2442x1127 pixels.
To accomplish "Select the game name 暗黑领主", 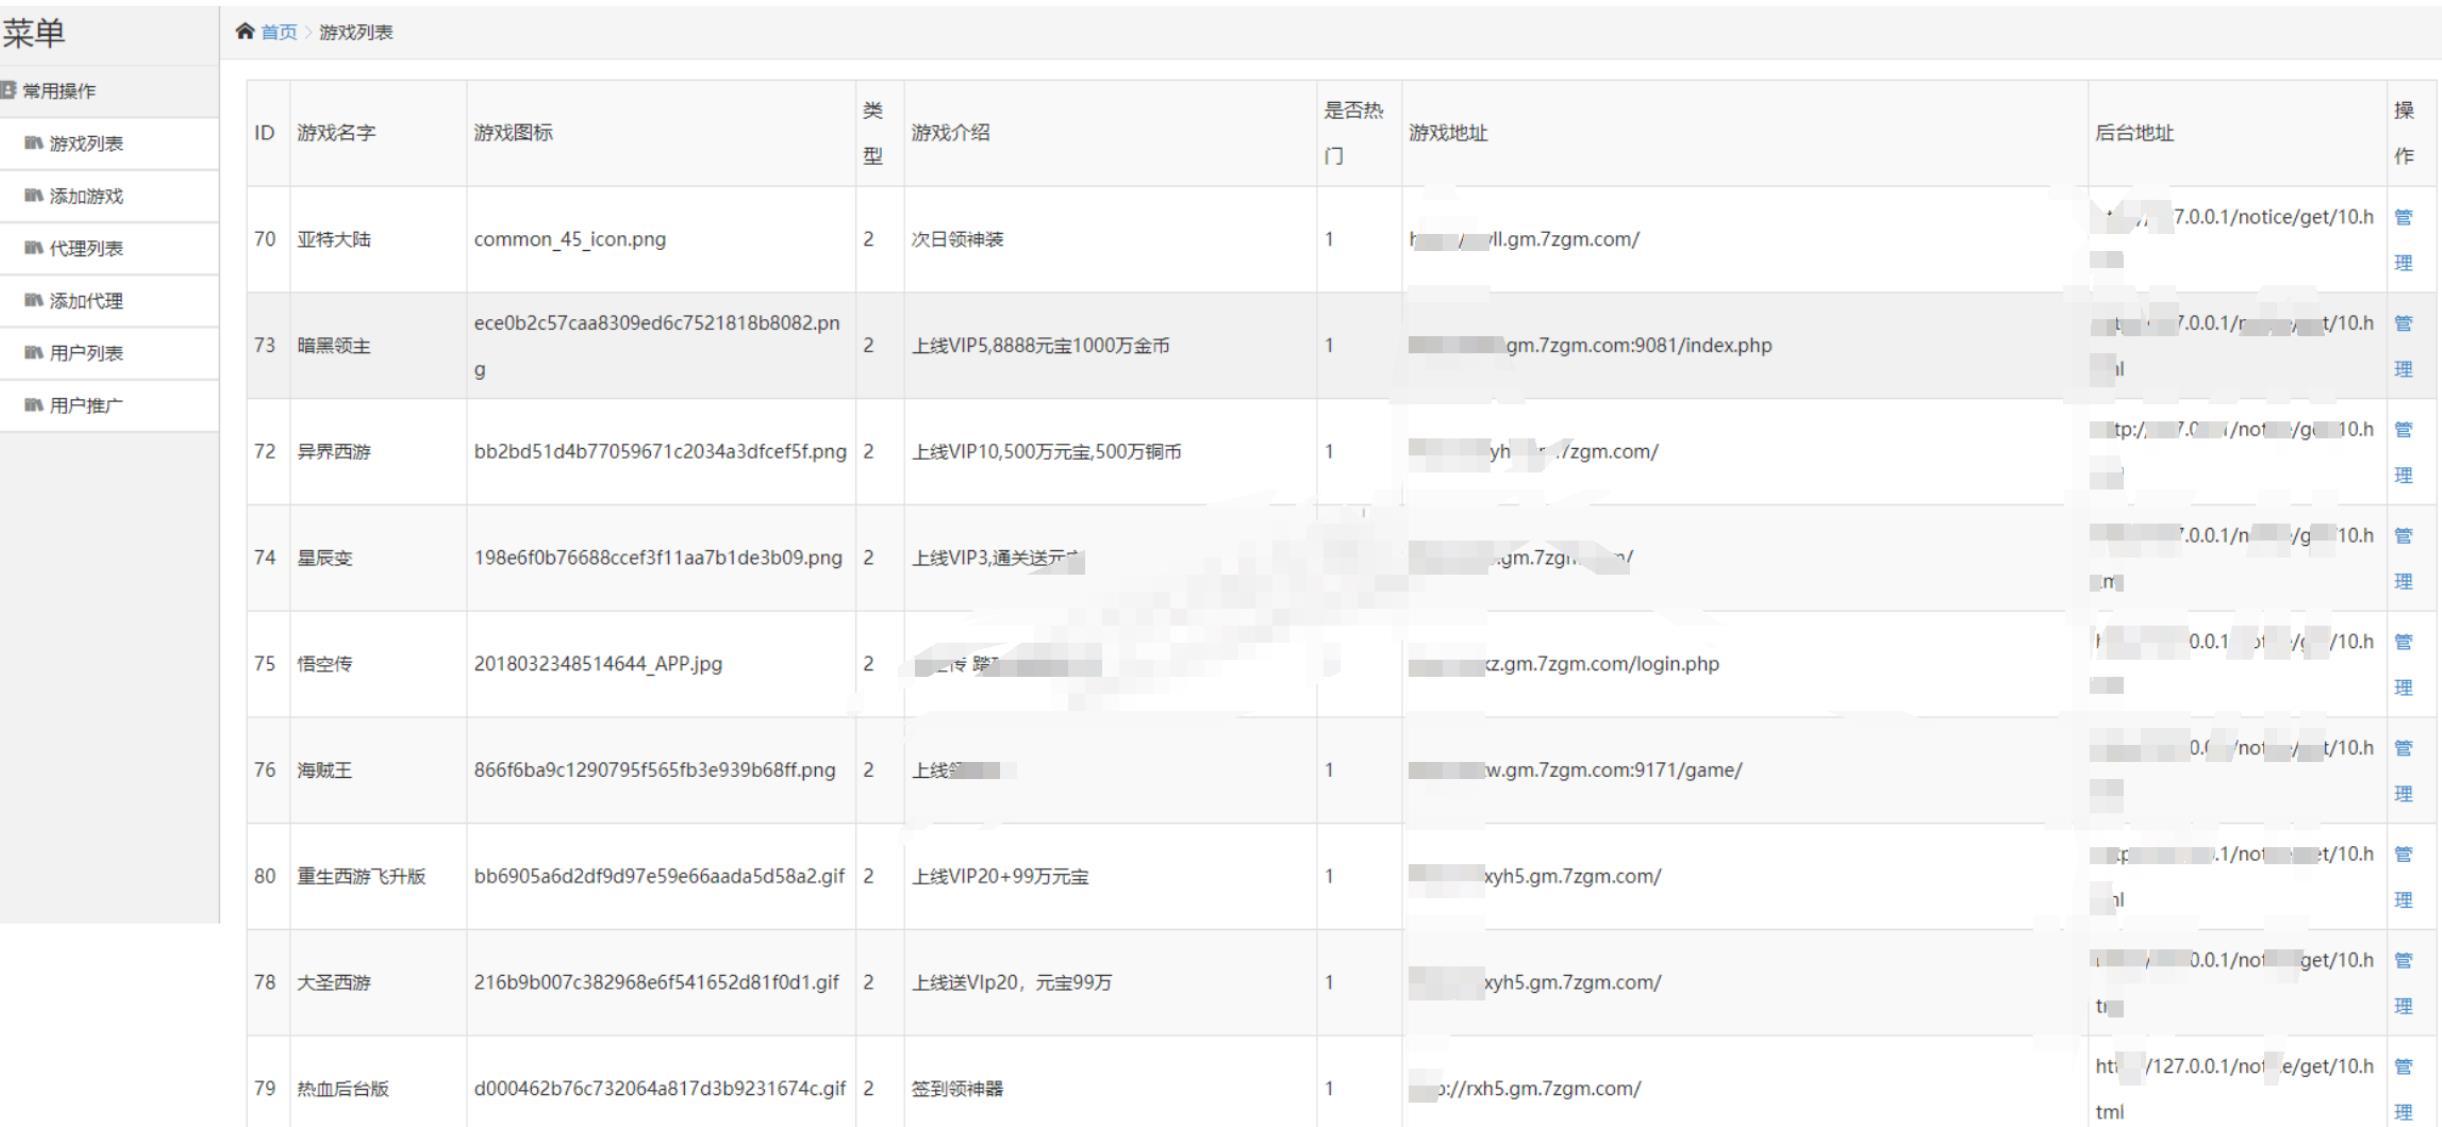I will pyautogui.click(x=334, y=345).
